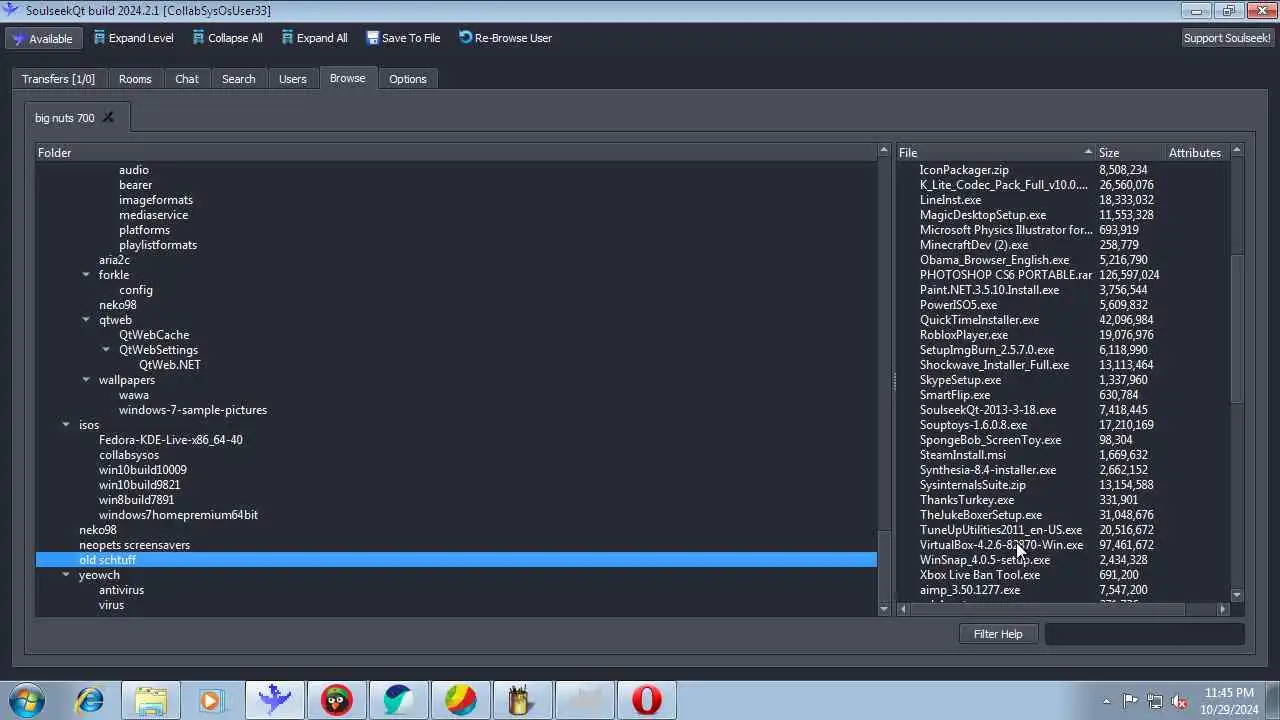The image size is (1280, 720).
Task: Click the taskbar clock showing 11:45 PM
Action: pyautogui.click(x=1229, y=700)
